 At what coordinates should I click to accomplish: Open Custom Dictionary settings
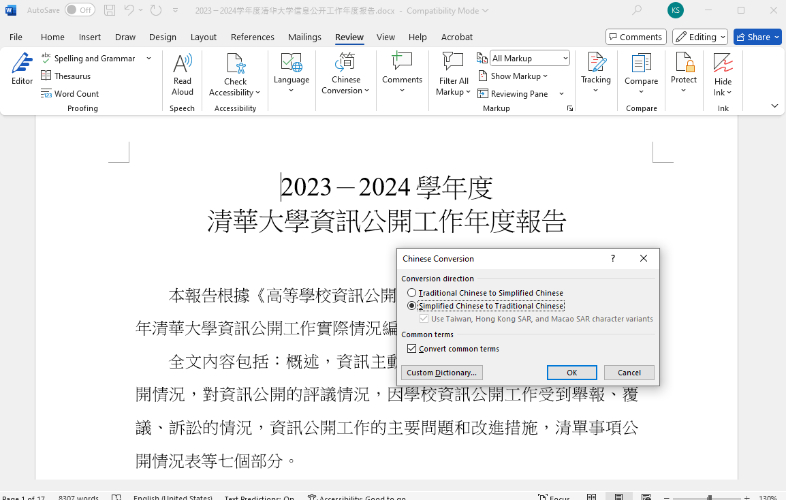(442, 373)
